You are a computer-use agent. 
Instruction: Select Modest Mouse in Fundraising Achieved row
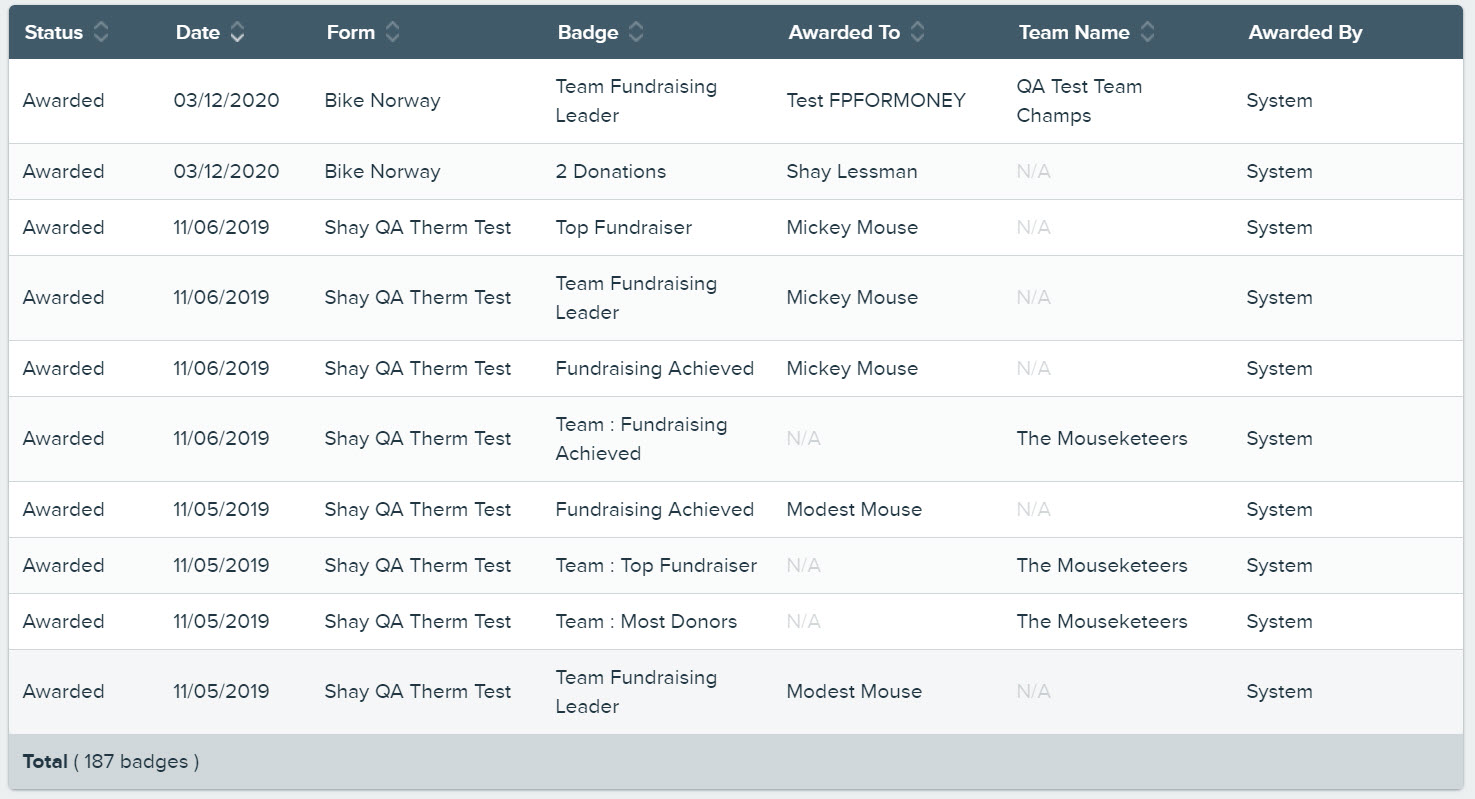854,509
